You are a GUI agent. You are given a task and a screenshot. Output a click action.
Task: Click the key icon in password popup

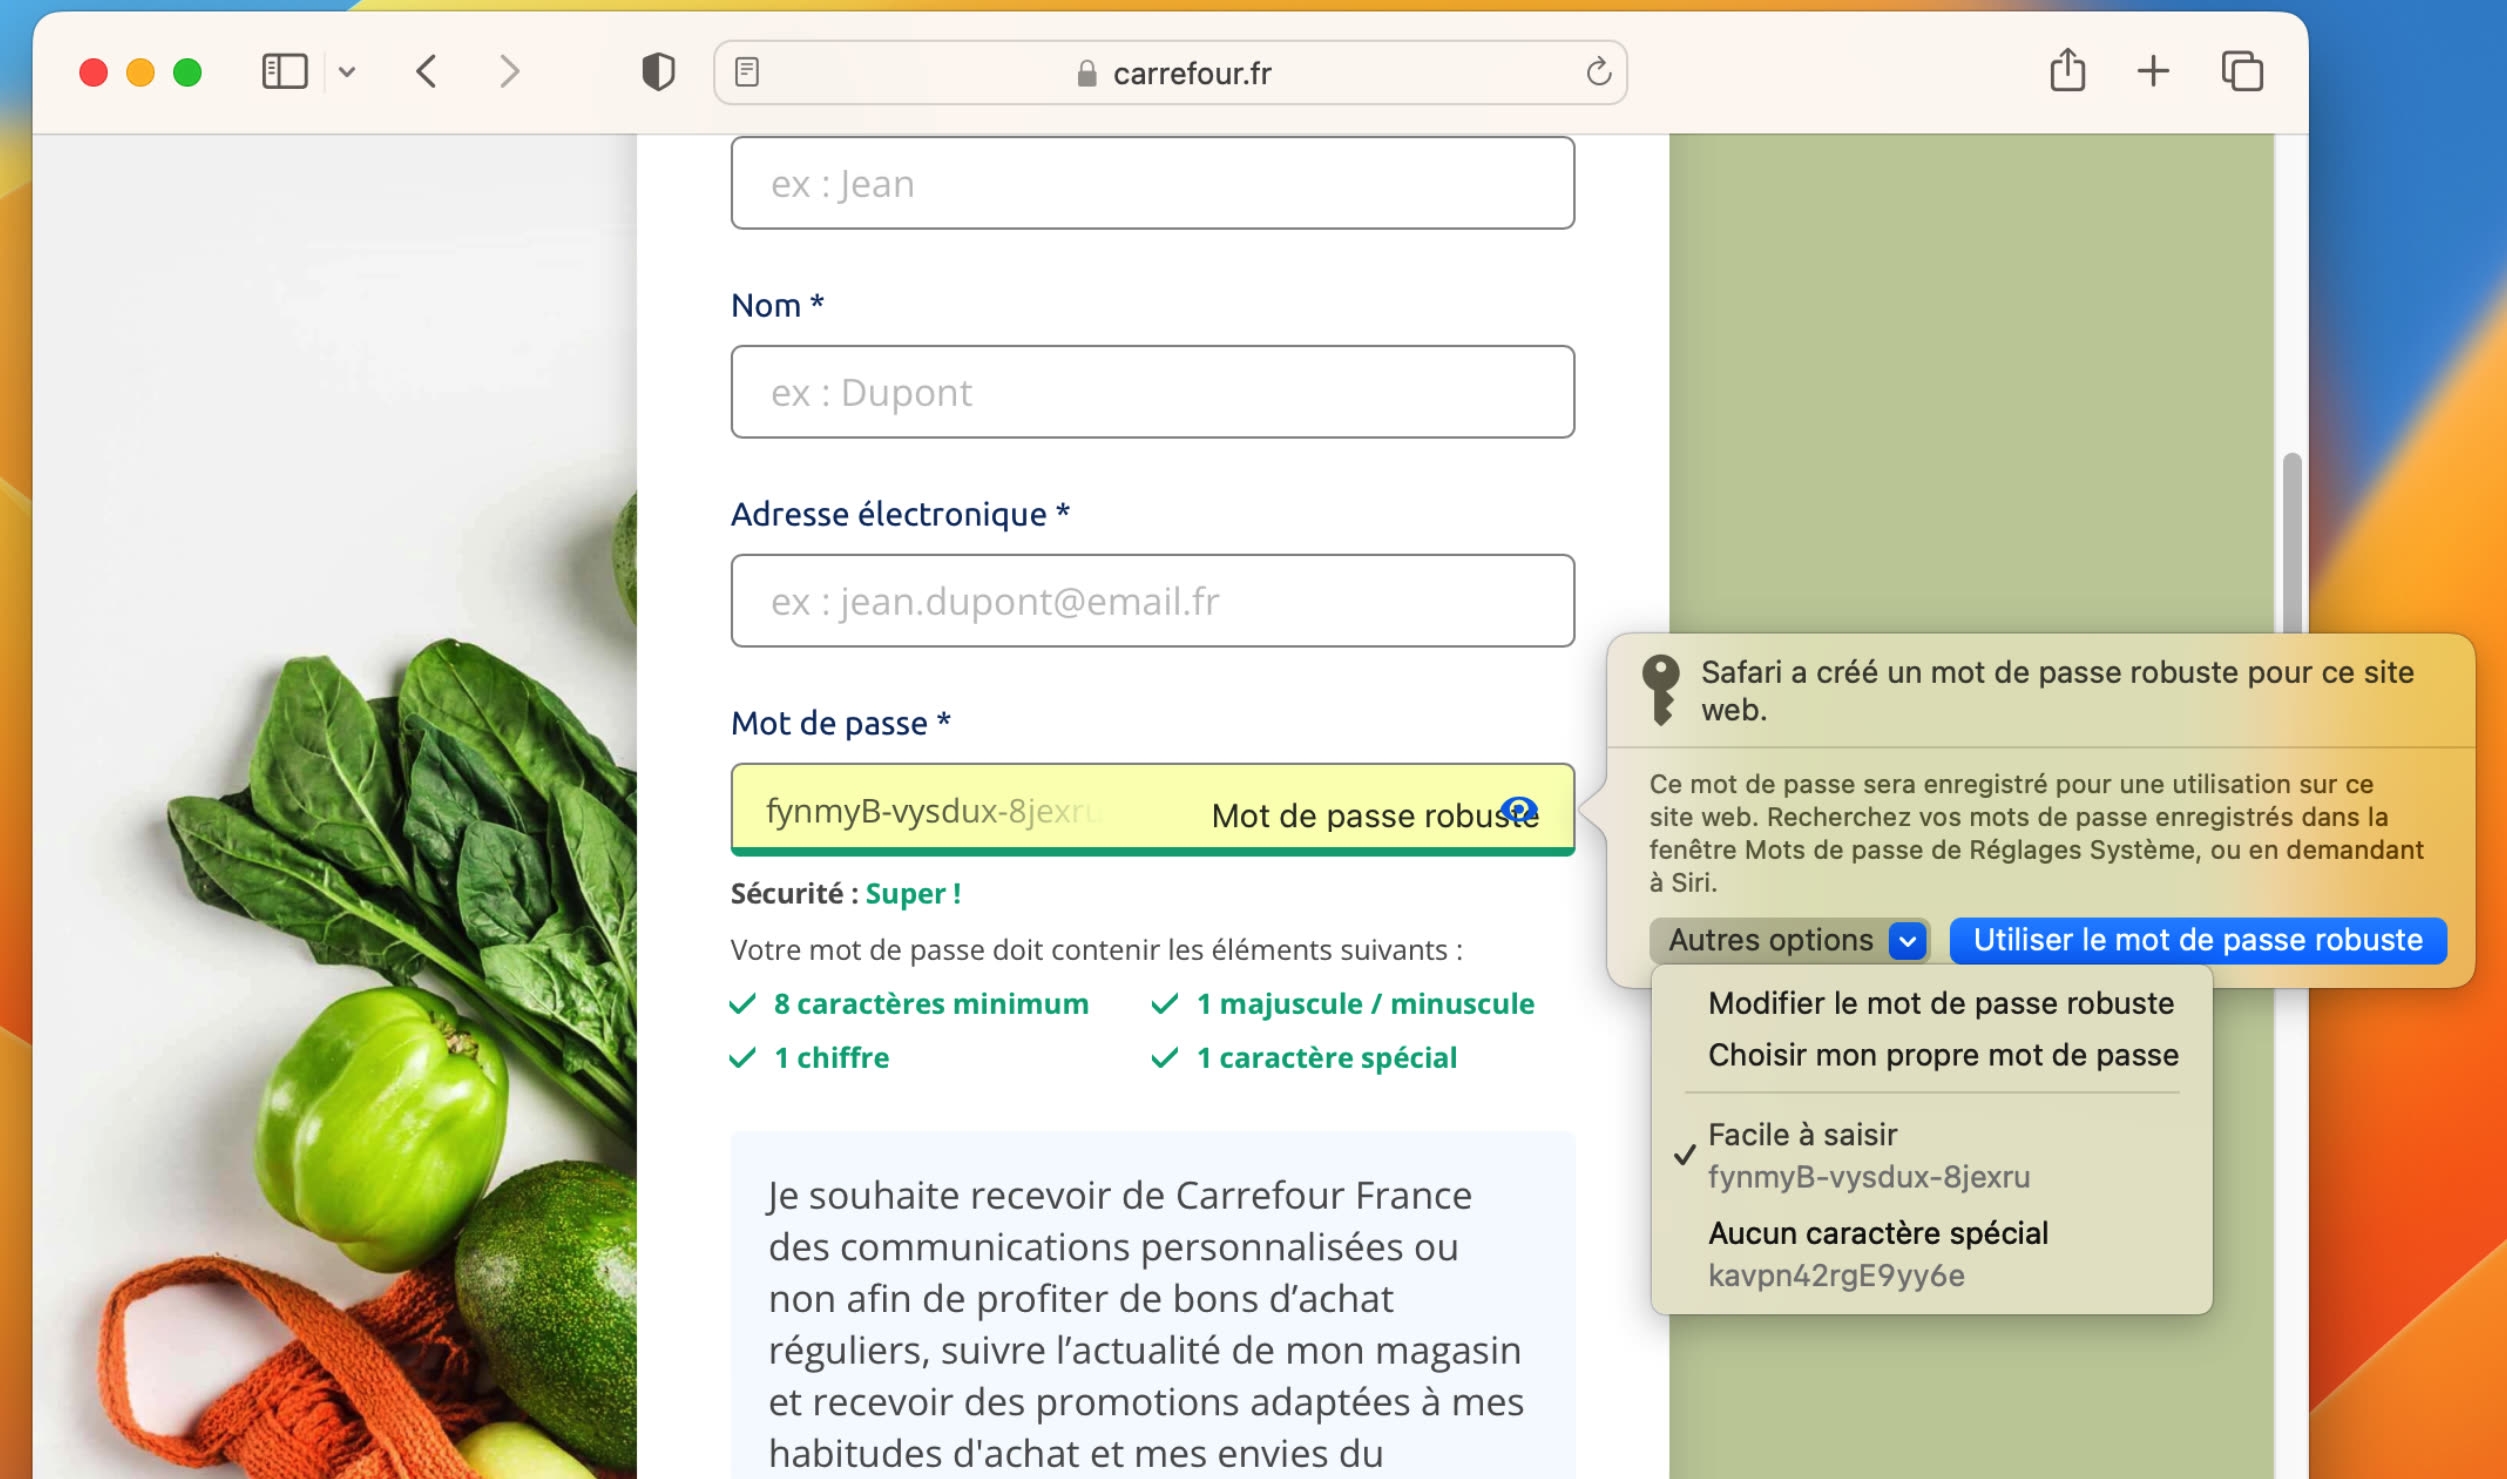(1661, 690)
